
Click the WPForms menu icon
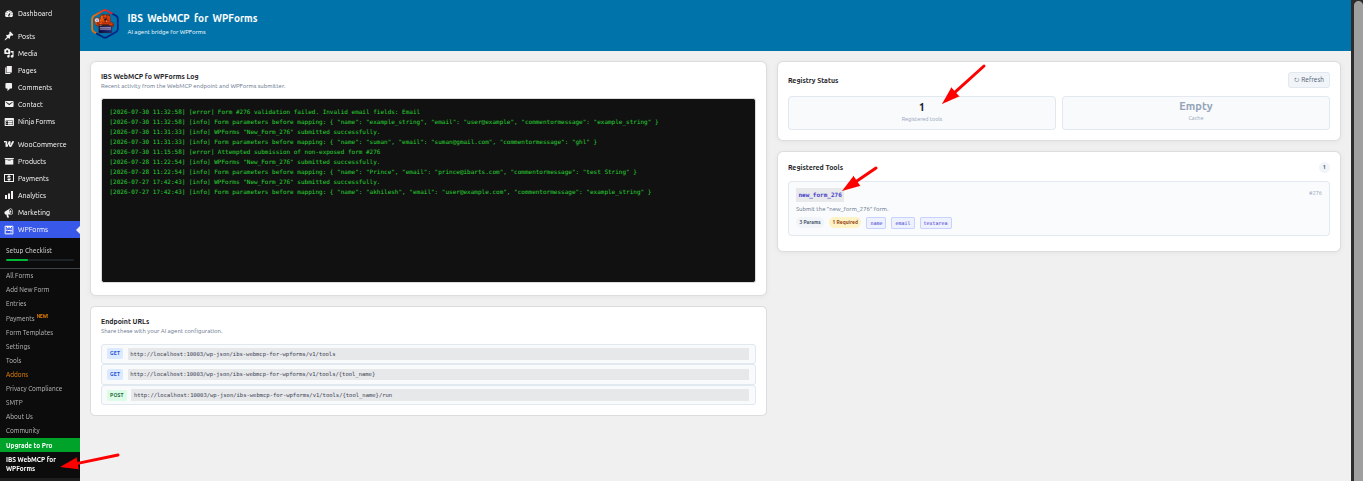pos(9,229)
